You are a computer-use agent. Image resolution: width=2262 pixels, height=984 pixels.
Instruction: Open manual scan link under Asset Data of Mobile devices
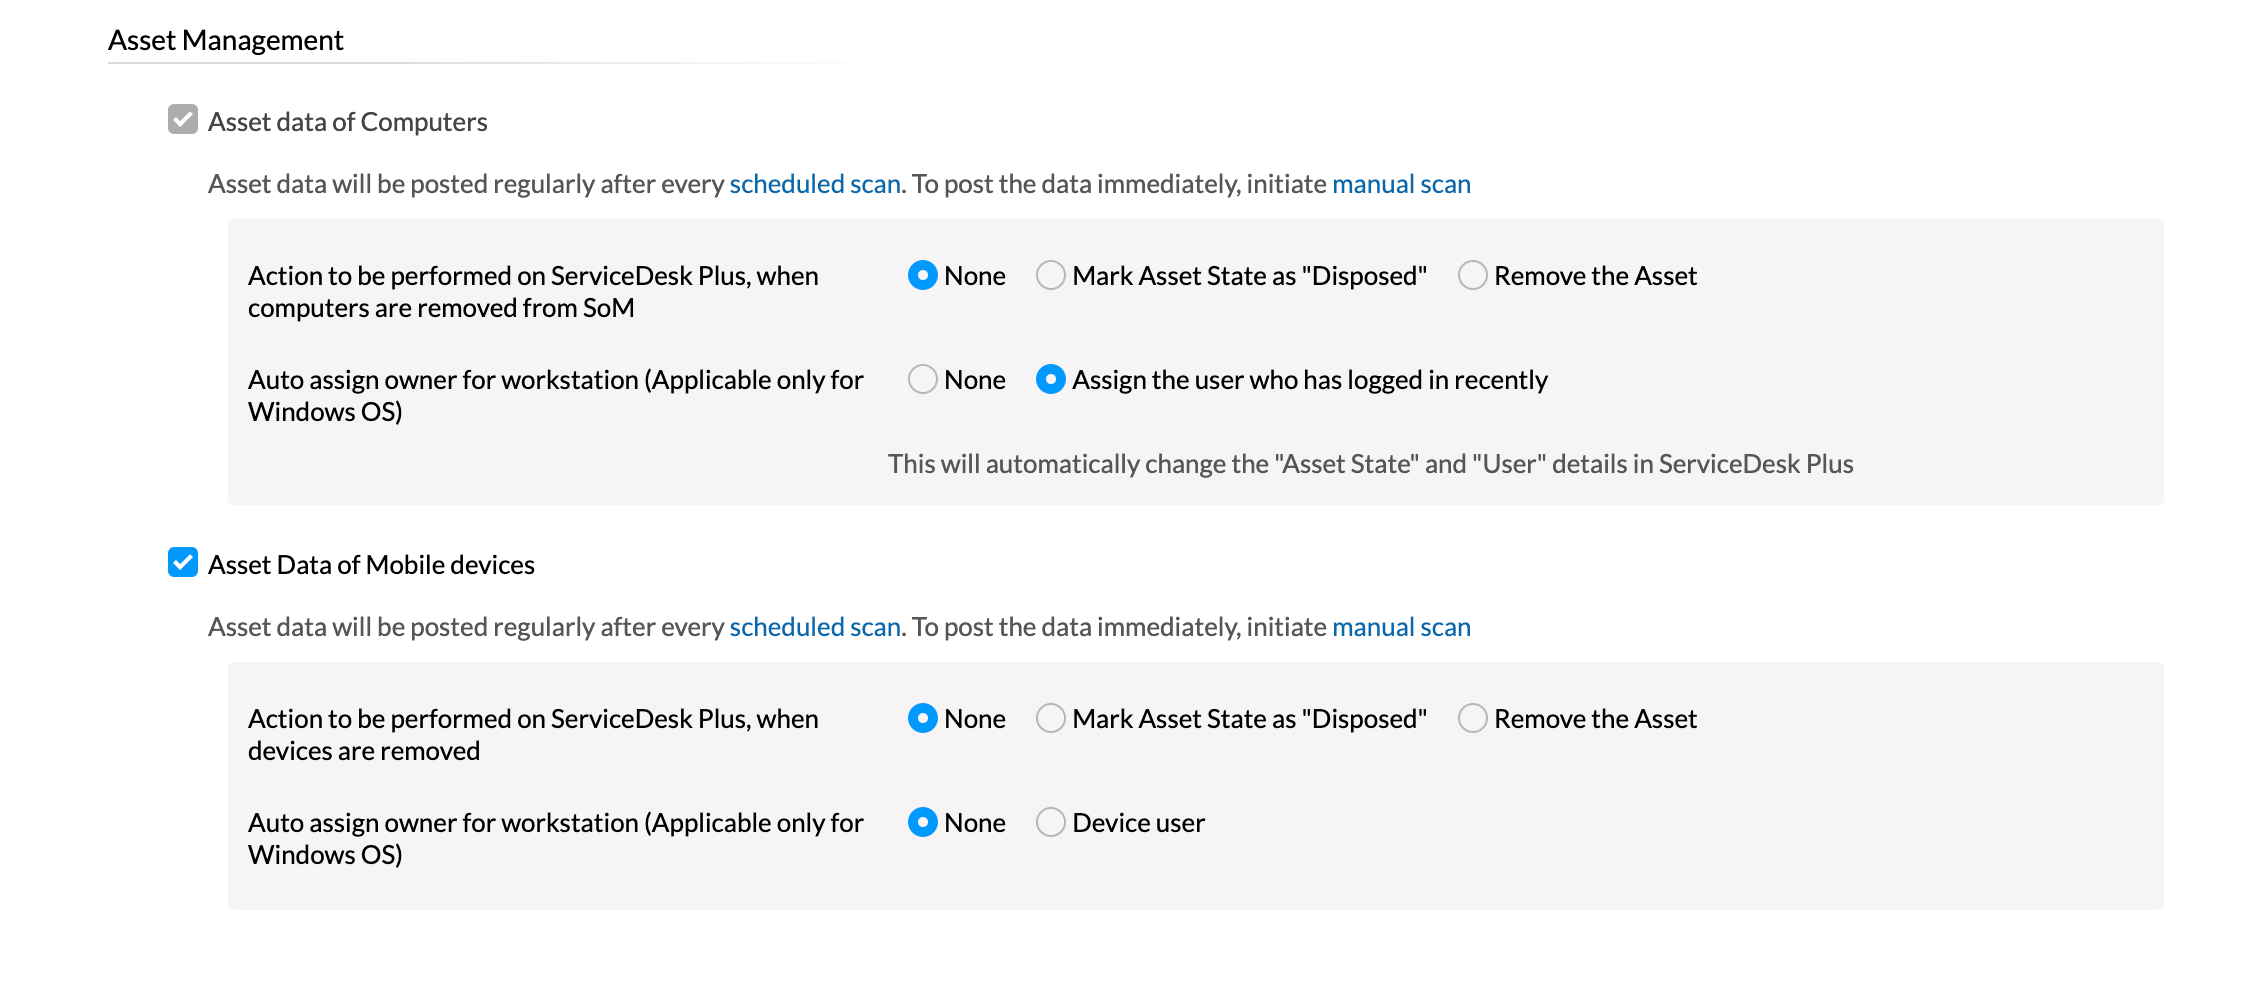[1401, 627]
